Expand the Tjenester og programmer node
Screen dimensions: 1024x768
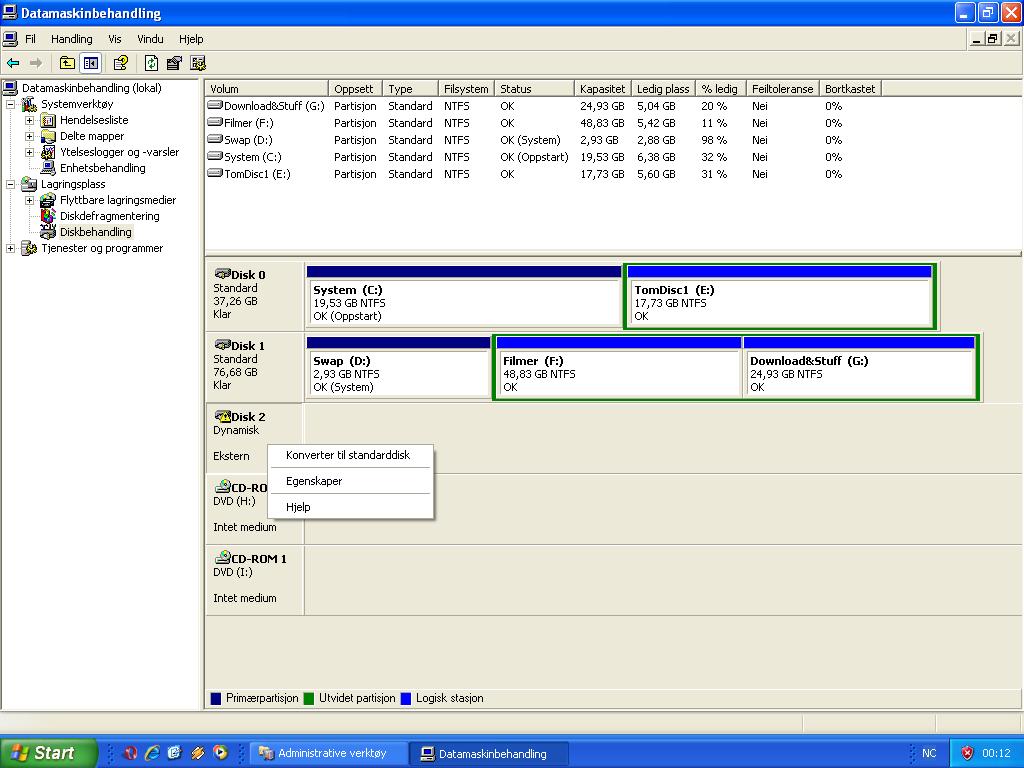tap(11, 248)
